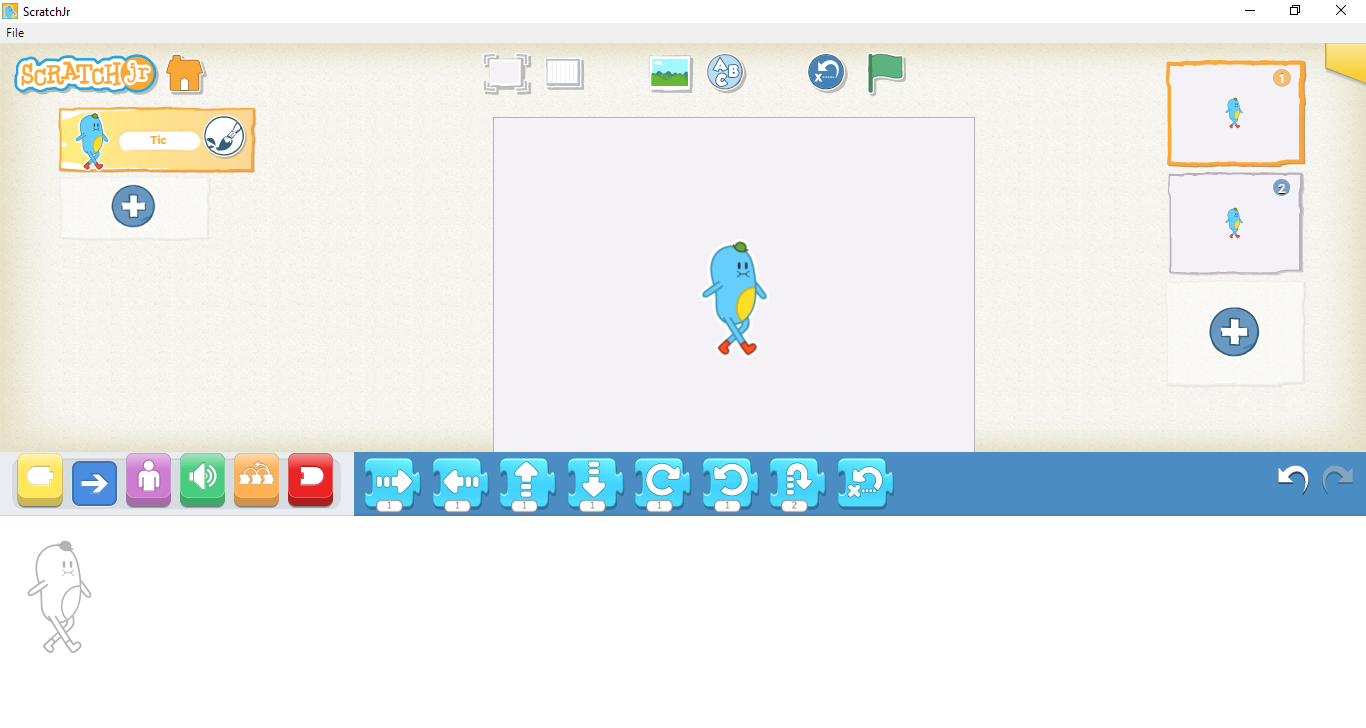Click the Home house icon
This screenshot has height=728, width=1366.
coord(185,74)
